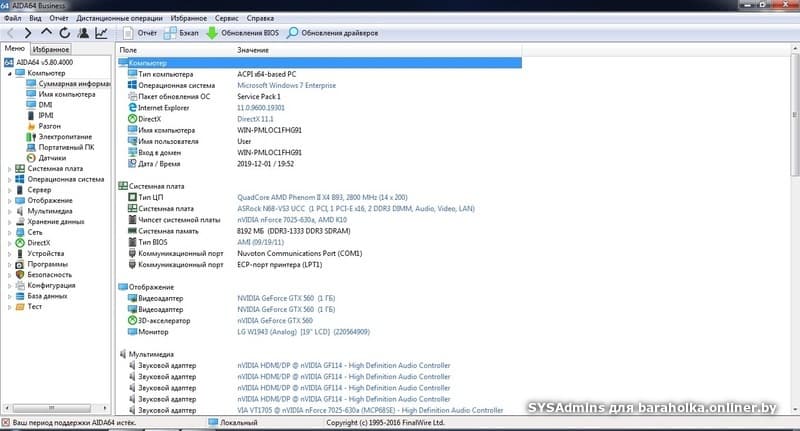Expand the Хранение данных tree node
Viewport: 800px width, 431px height.
(x=9, y=222)
